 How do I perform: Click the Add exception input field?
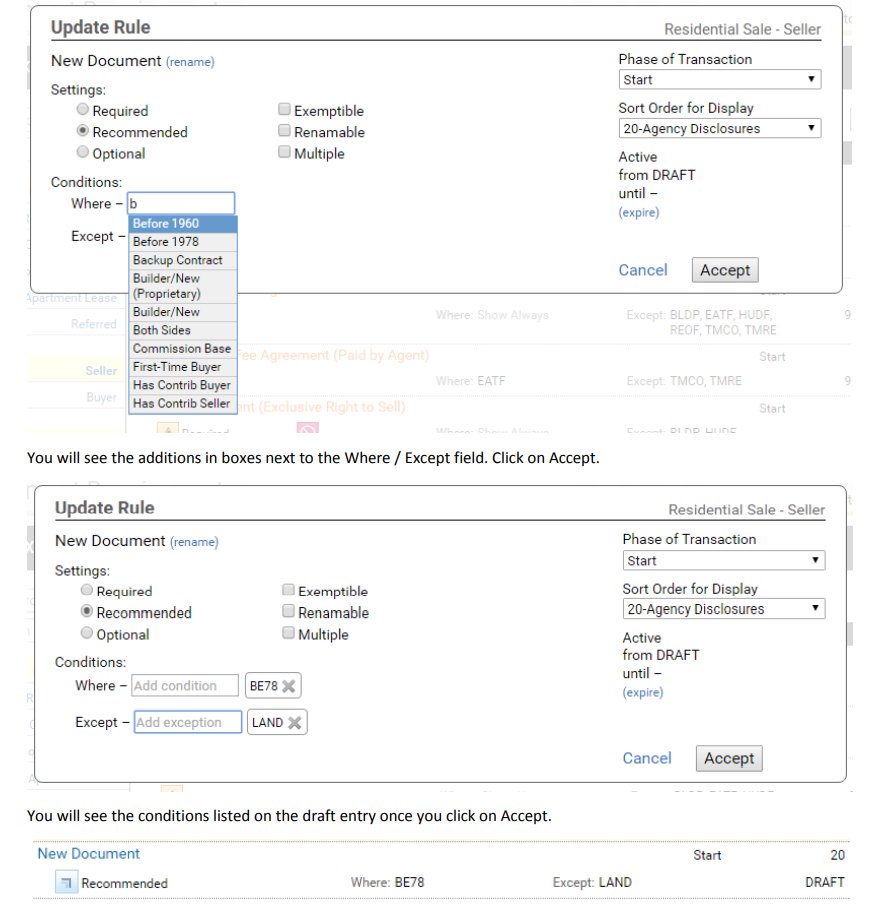click(x=186, y=721)
